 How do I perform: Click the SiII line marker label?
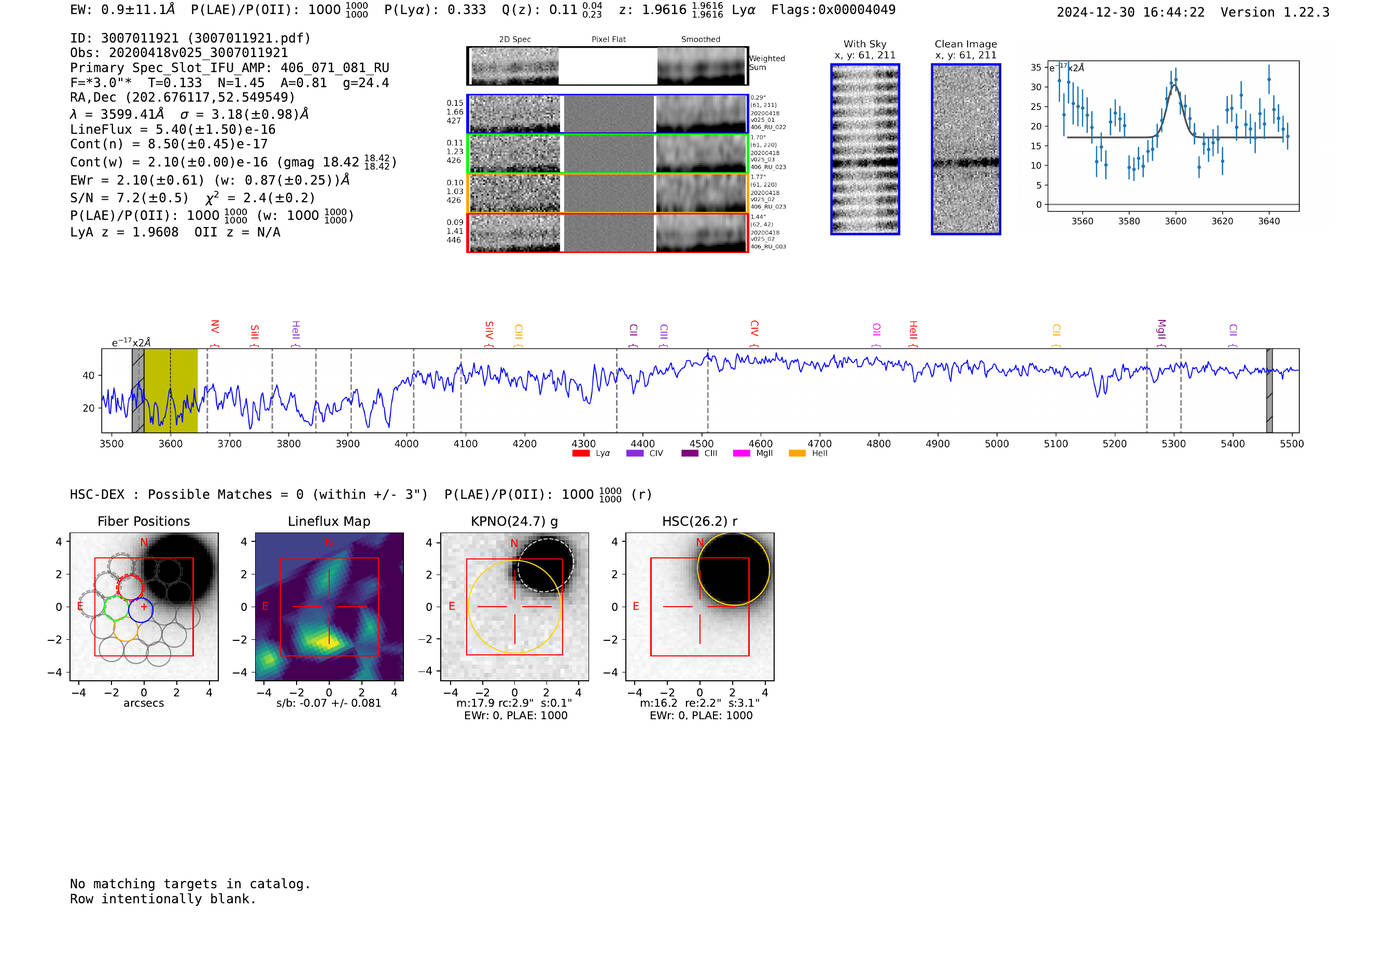click(254, 332)
